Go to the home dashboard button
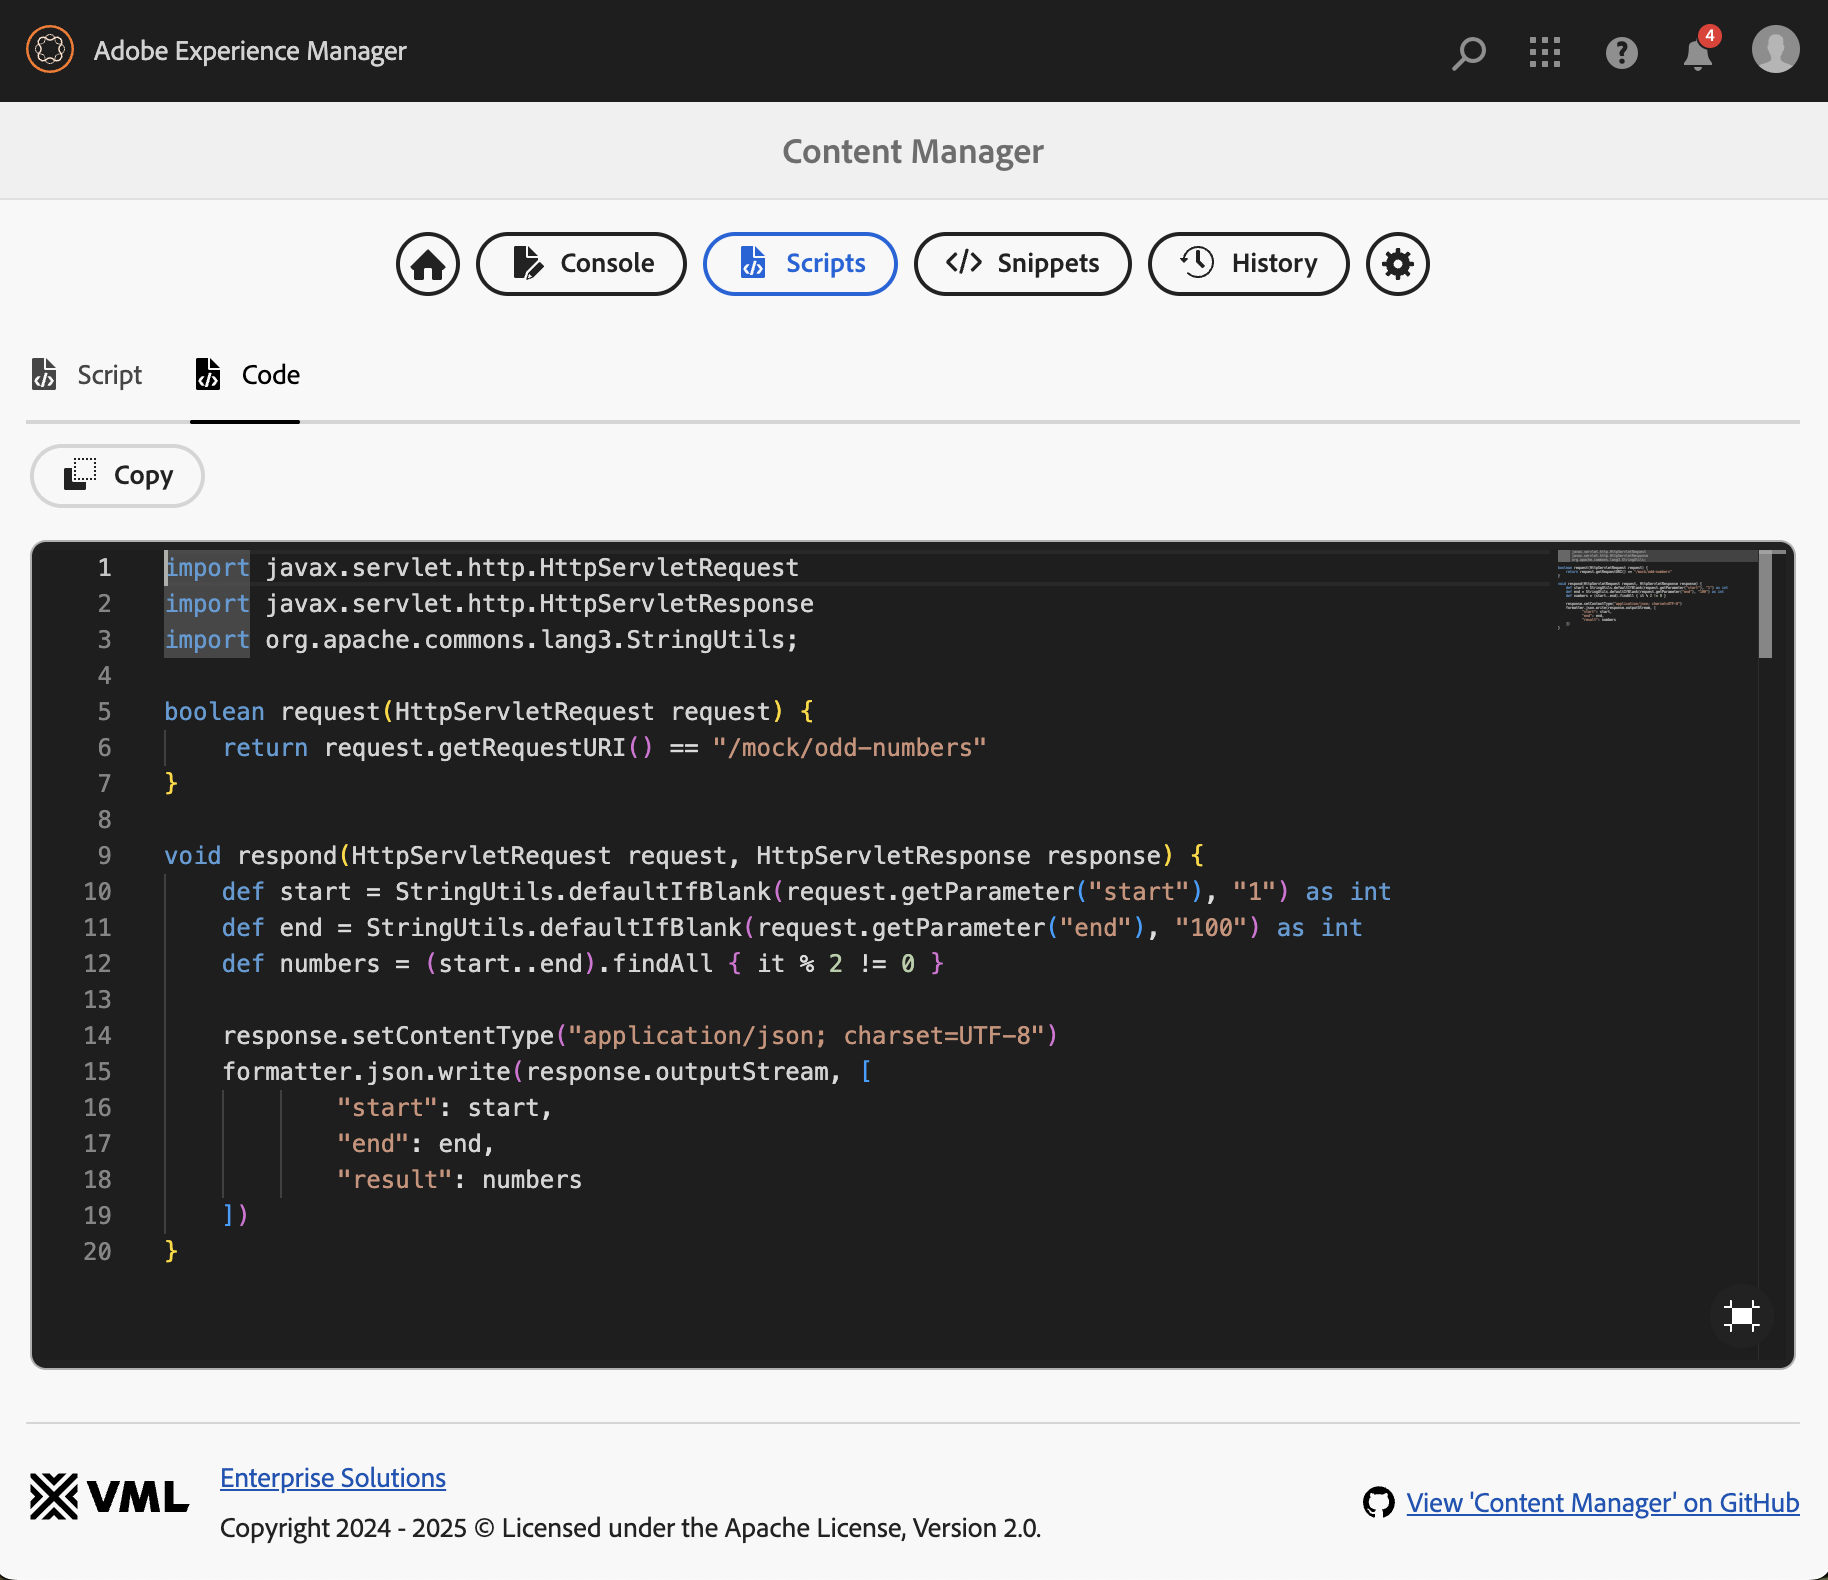The width and height of the screenshot is (1828, 1580). click(x=428, y=264)
